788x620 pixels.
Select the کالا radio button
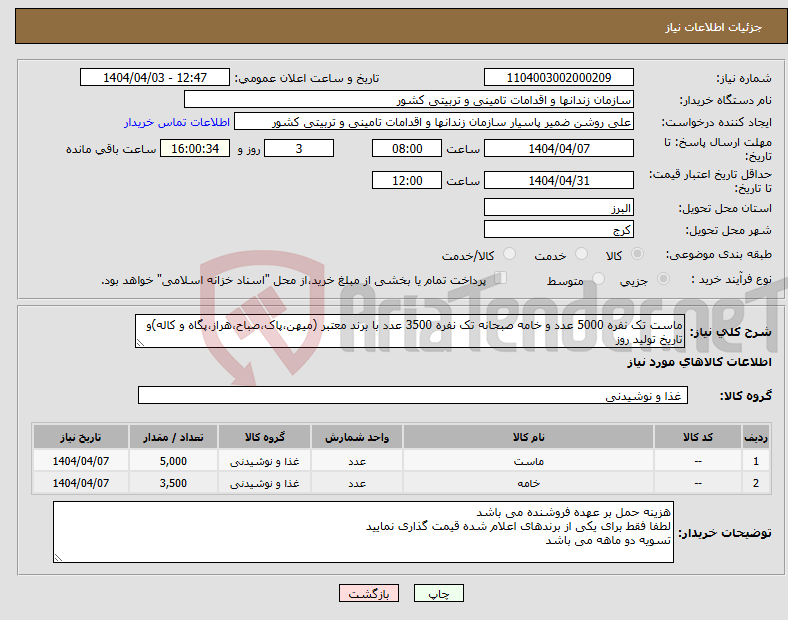click(638, 255)
